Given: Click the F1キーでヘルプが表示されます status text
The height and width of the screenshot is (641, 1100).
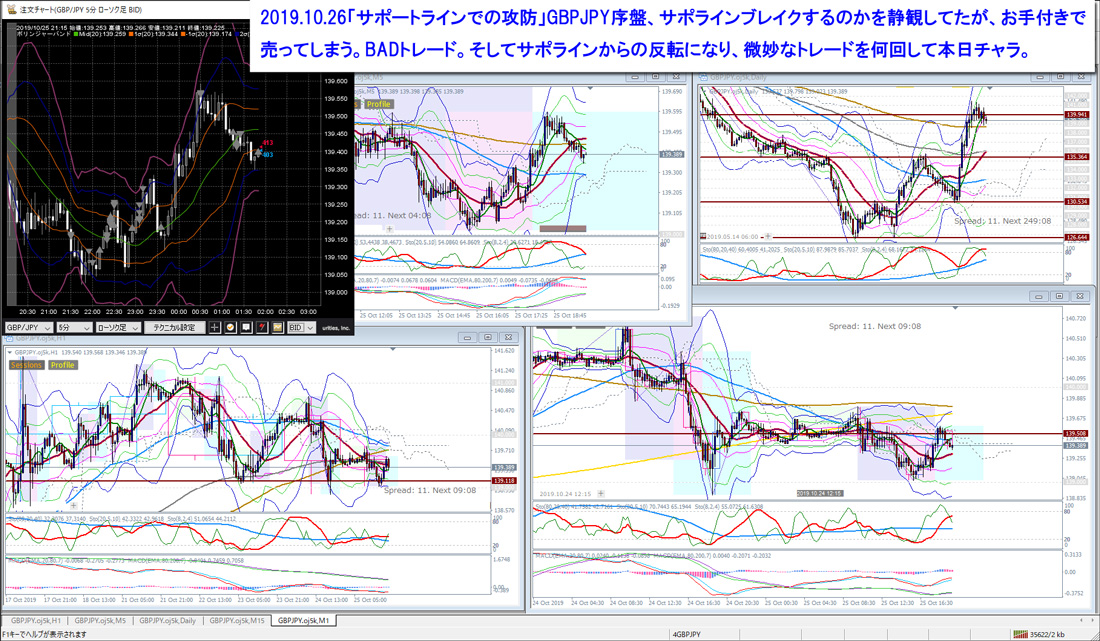Looking at the screenshot, I should point(44,634).
